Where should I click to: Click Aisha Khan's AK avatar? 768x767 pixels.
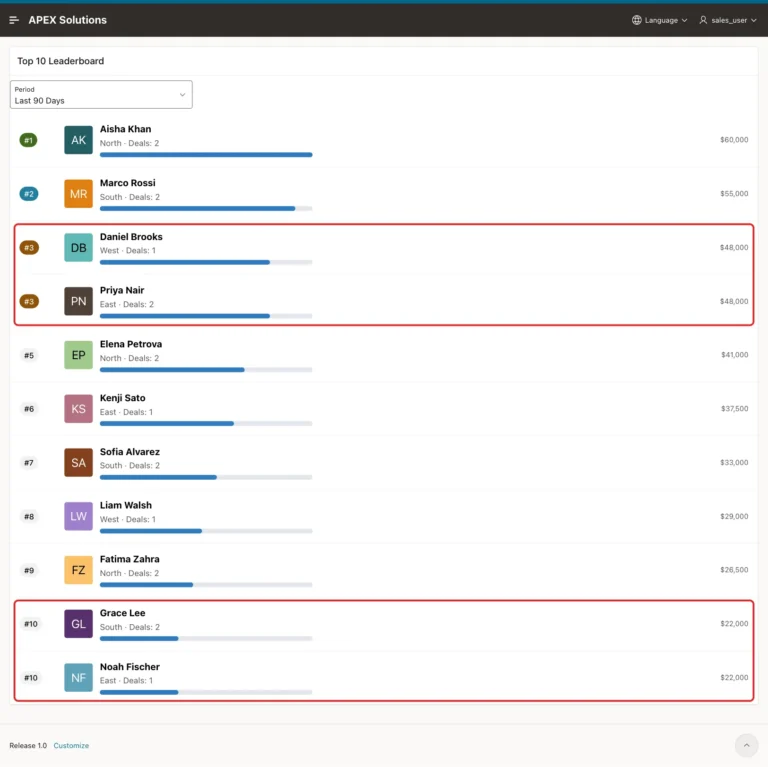[x=78, y=140]
